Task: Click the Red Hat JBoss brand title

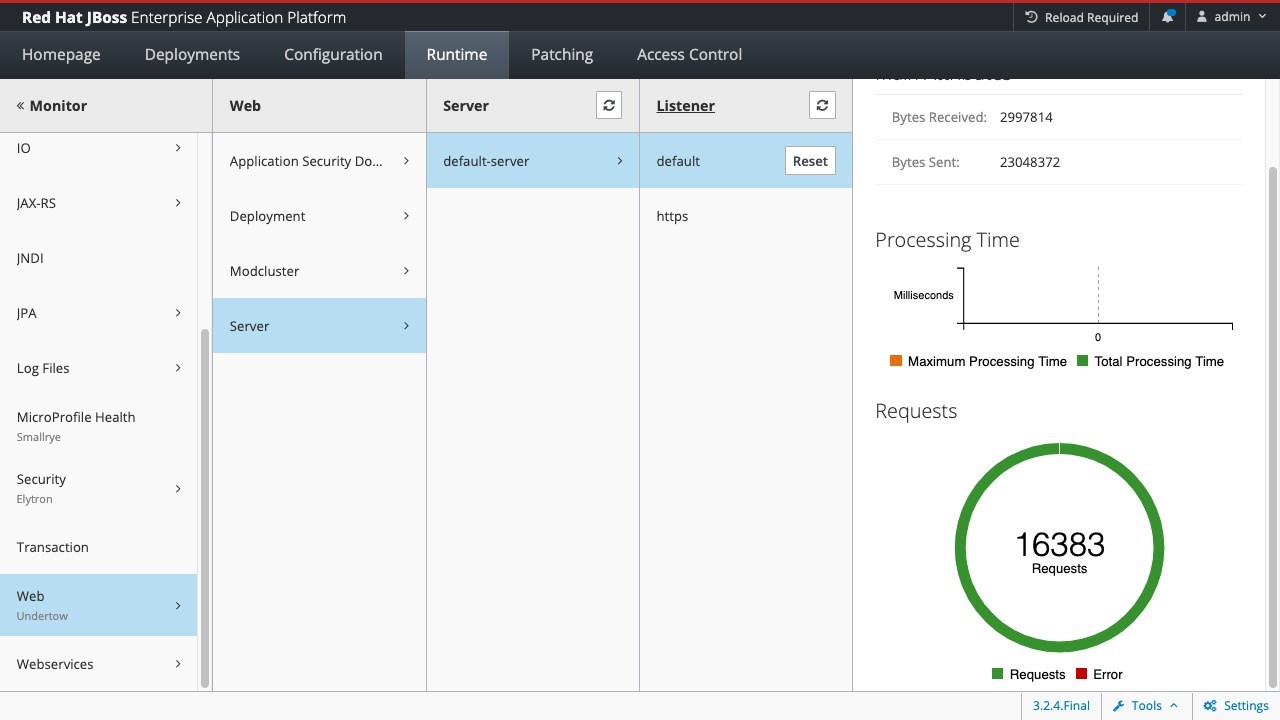Action: coord(184,17)
